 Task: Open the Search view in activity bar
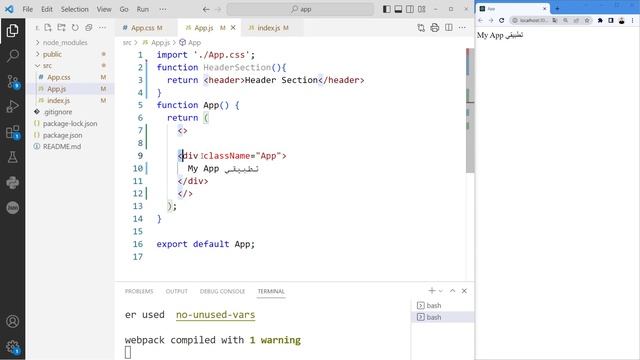(12, 56)
